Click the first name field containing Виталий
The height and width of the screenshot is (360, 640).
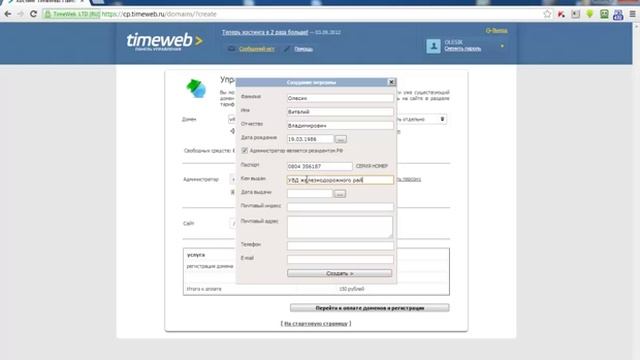coord(340,112)
